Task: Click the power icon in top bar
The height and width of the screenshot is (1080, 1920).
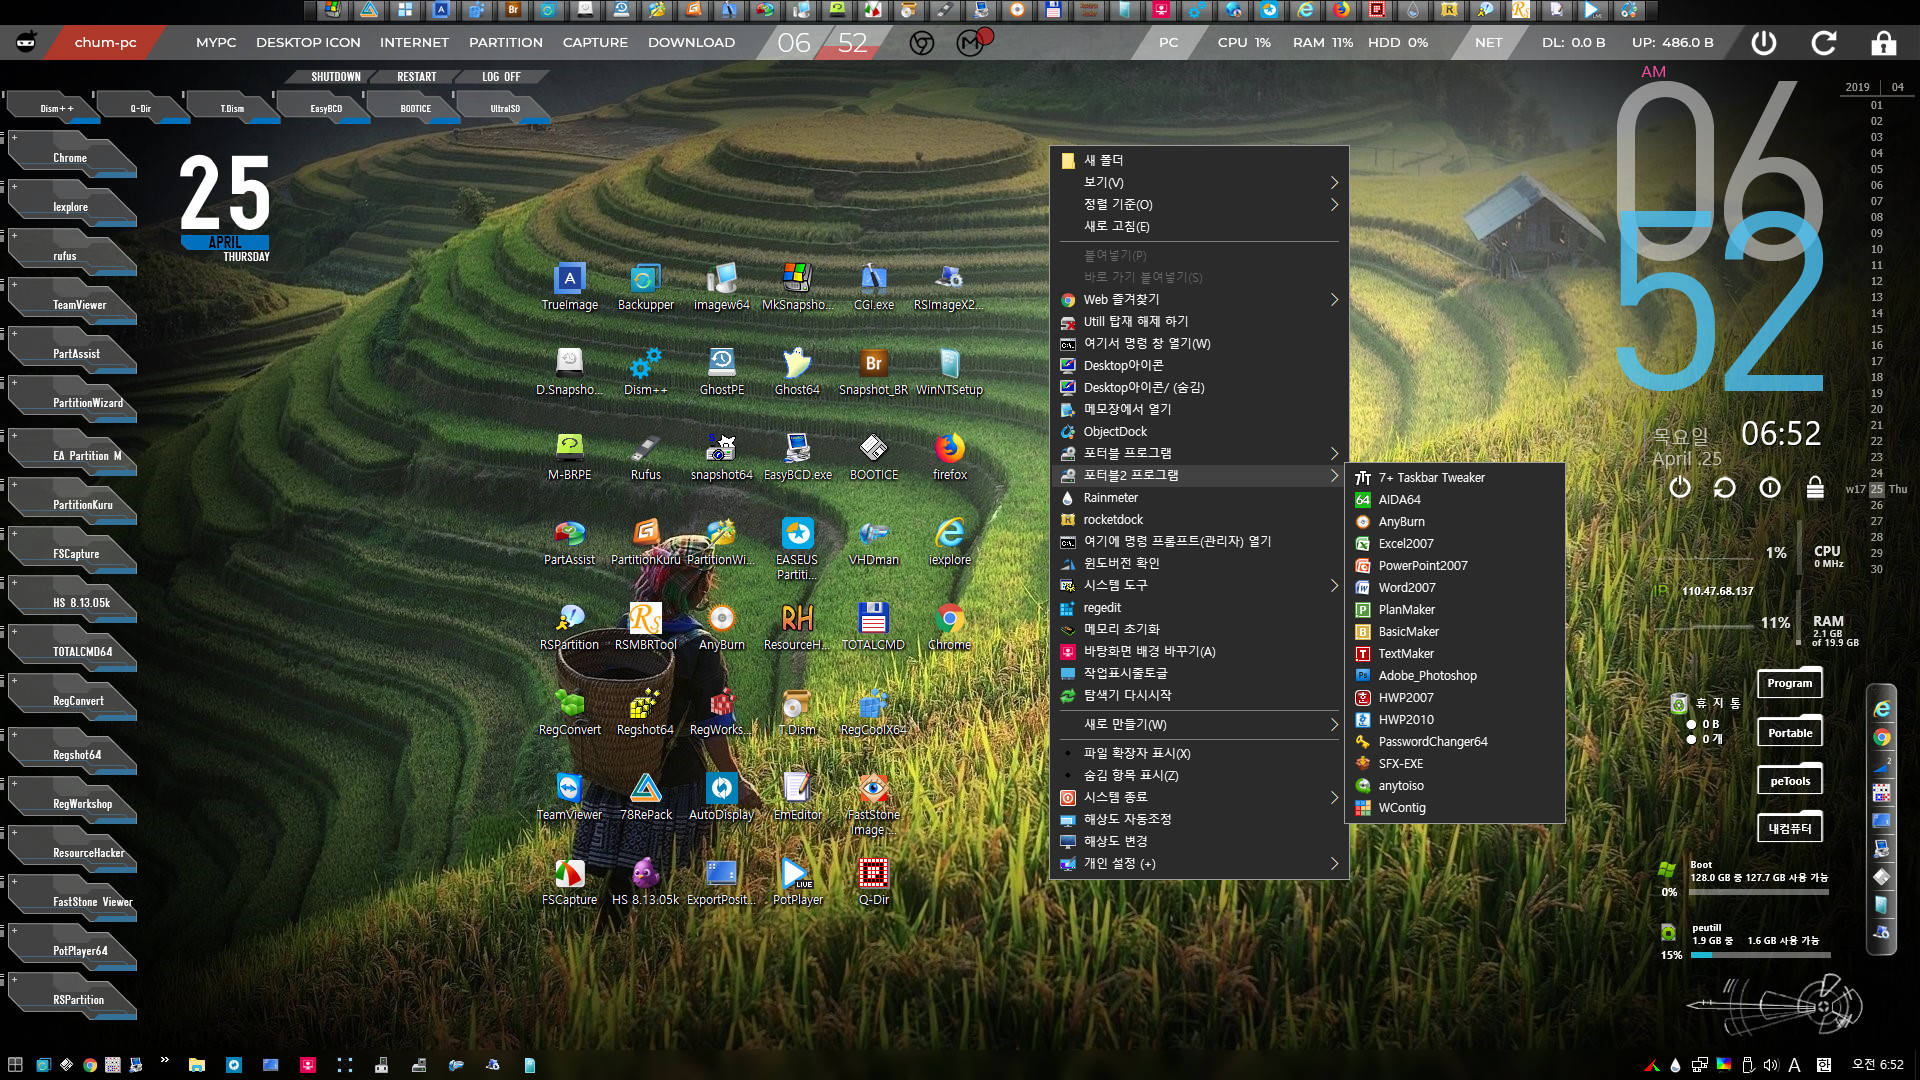Action: pos(1764,42)
